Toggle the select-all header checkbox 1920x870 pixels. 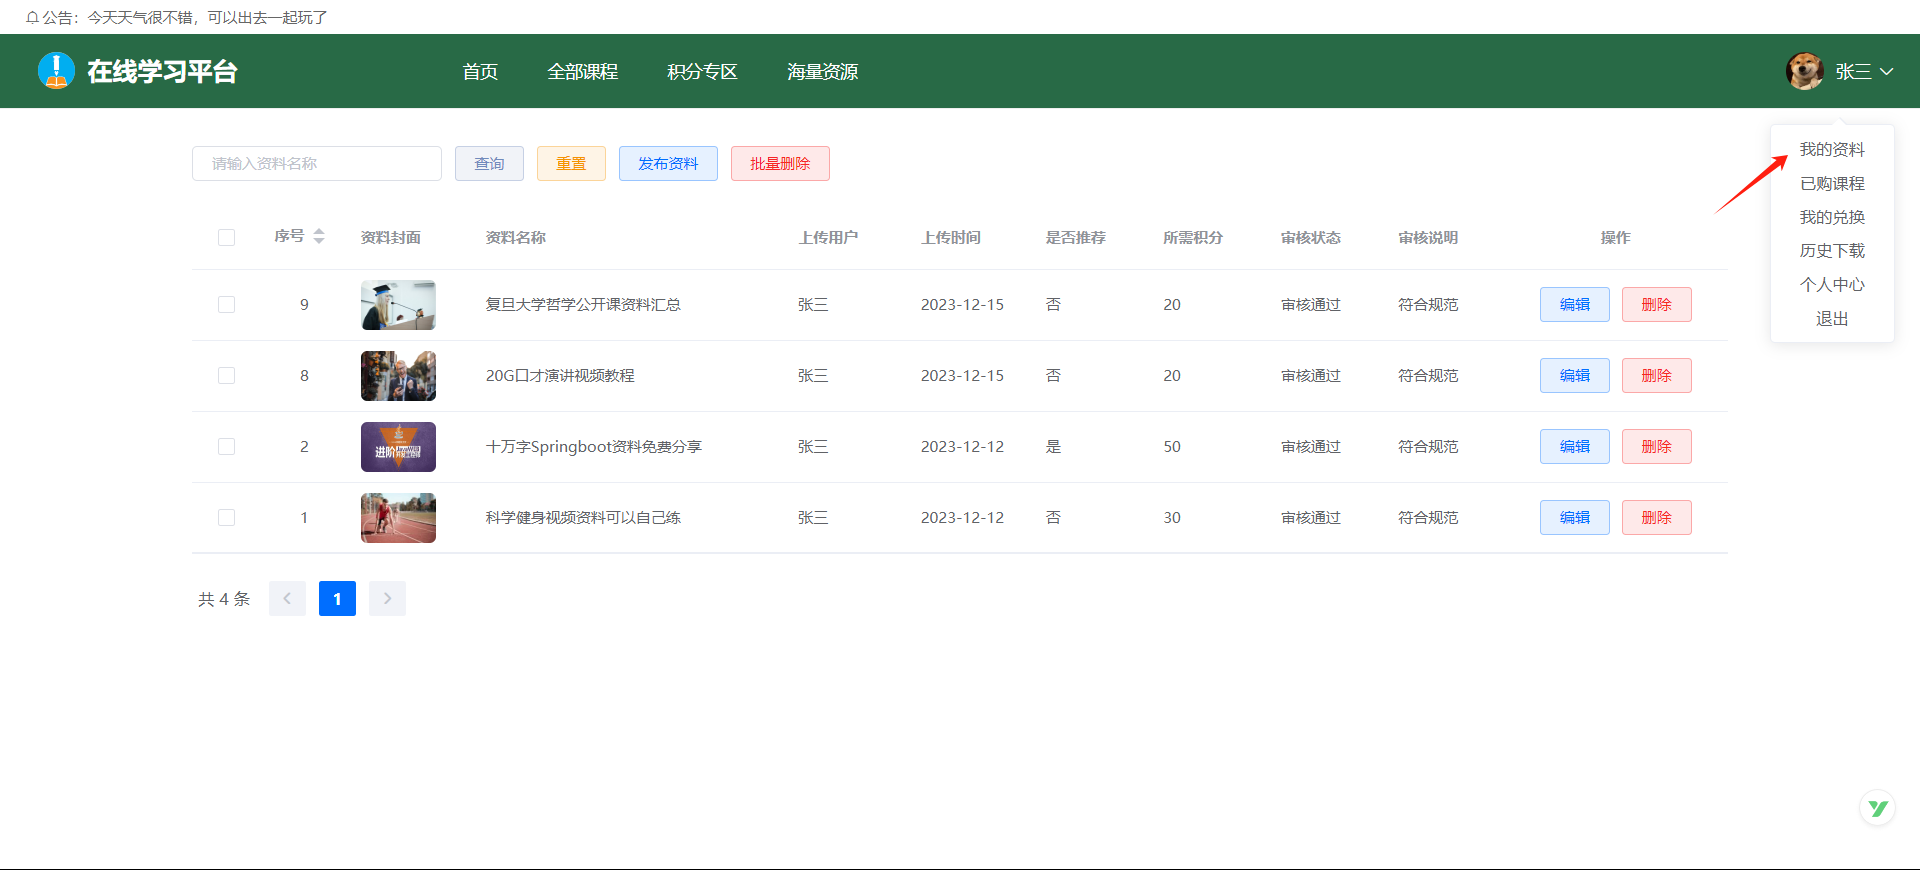tap(226, 237)
